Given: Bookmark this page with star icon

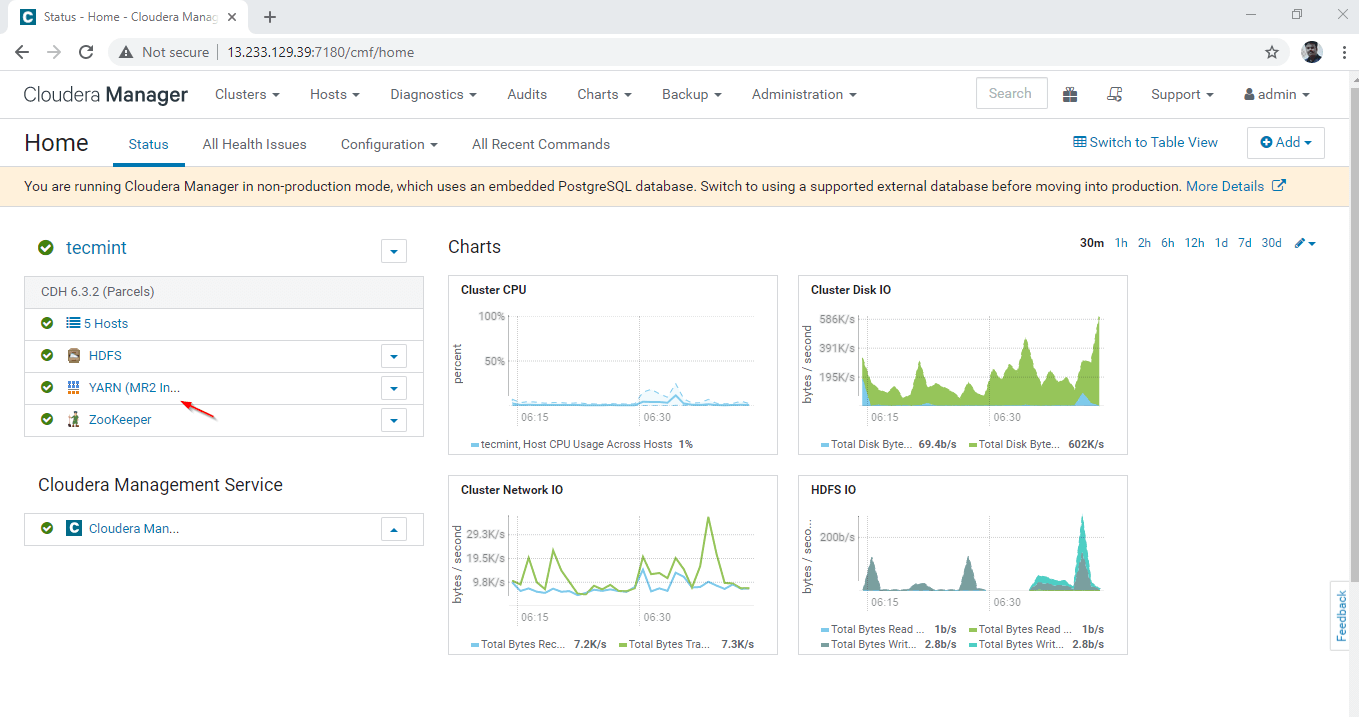Looking at the screenshot, I should [x=1272, y=52].
